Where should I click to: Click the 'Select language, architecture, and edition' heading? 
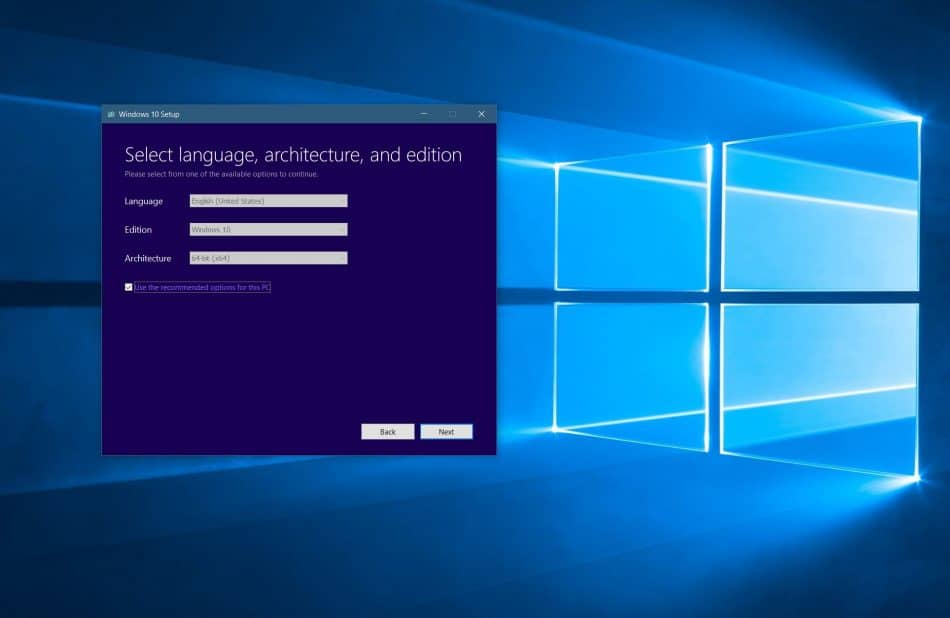pos(293,155)
